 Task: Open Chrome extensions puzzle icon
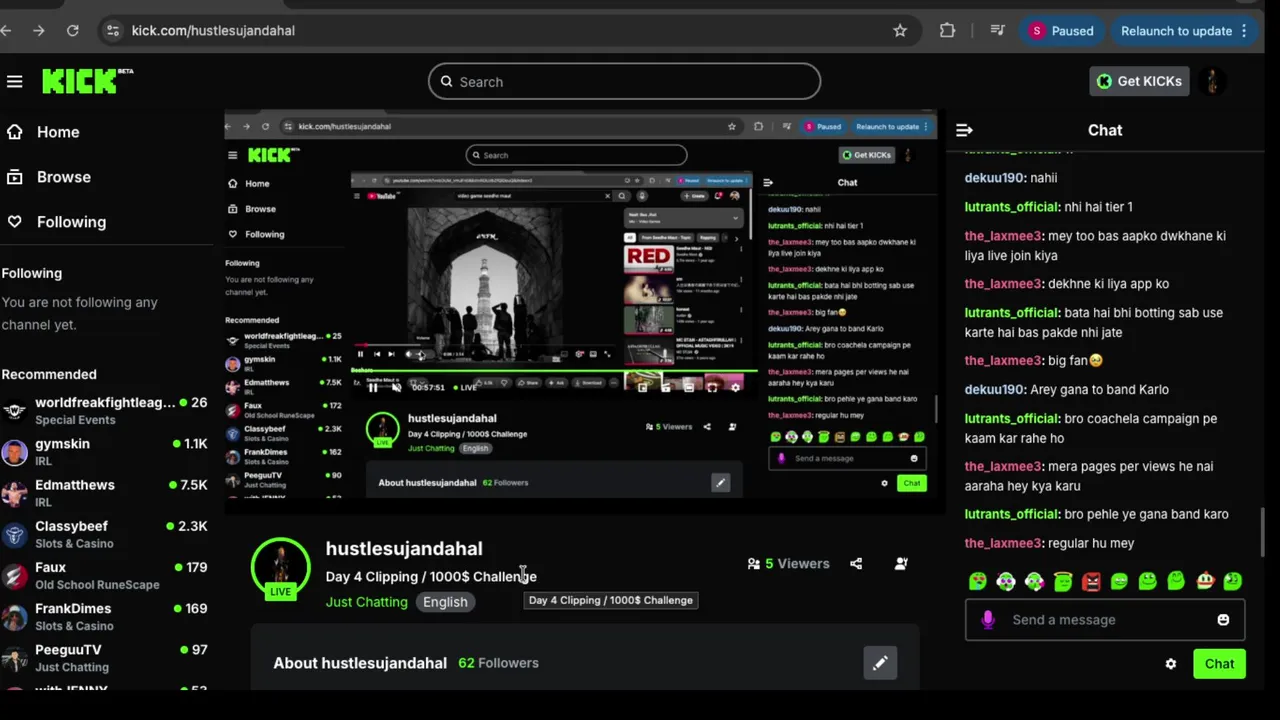pyautogui.click(x=947, y=31)
